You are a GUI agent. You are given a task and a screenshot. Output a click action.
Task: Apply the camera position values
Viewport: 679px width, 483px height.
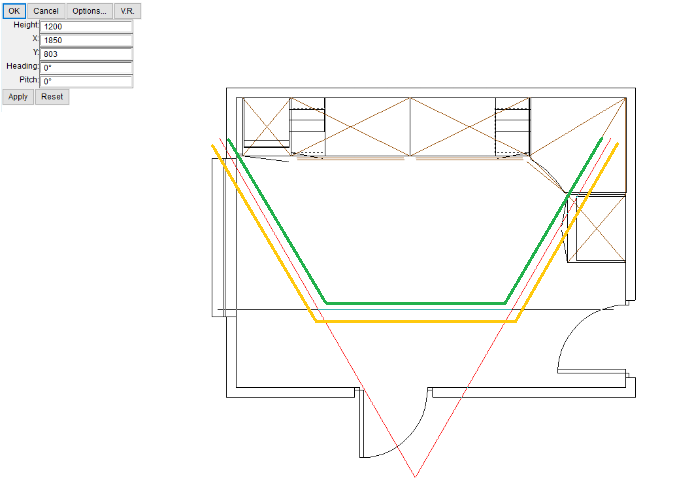(18, 97)
